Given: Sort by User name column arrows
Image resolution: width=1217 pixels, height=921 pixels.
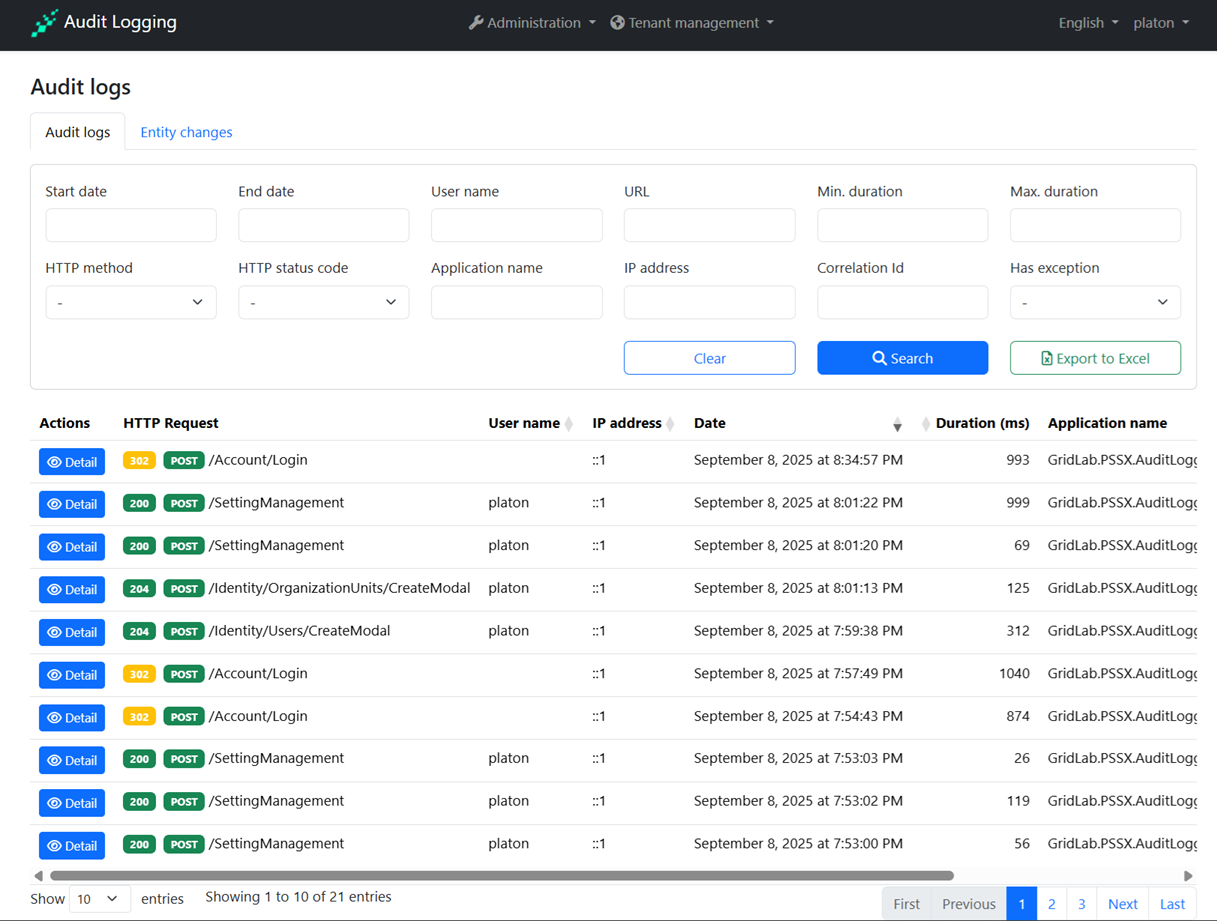Looking at the screenshot, I should (x=569, y=424).
